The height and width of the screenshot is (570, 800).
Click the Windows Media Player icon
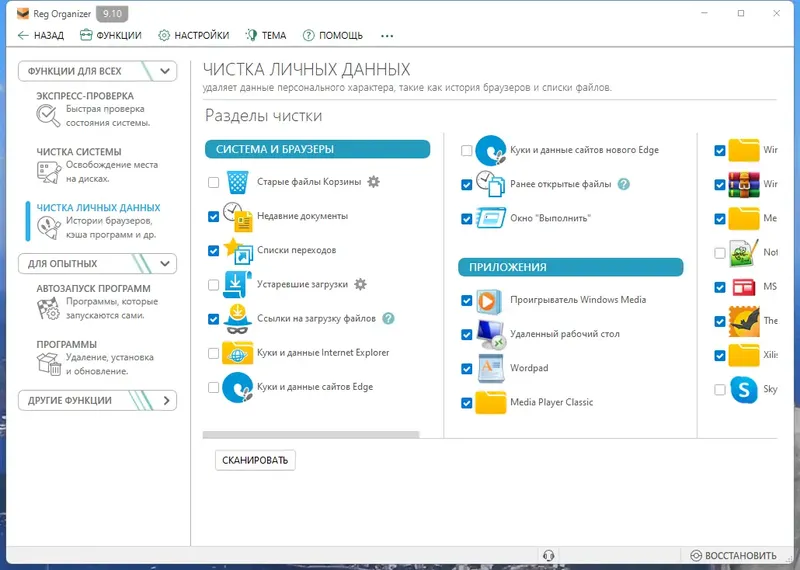(489, 301)
